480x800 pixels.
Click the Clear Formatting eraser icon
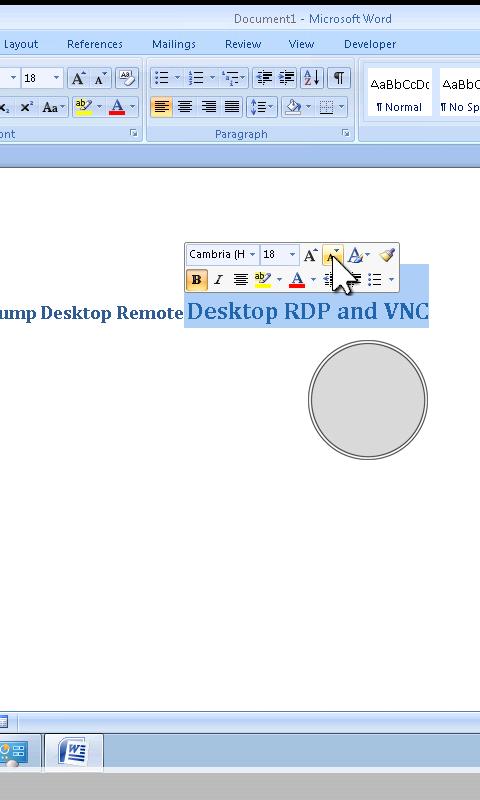pyautogui.click(x=127, y=78)
